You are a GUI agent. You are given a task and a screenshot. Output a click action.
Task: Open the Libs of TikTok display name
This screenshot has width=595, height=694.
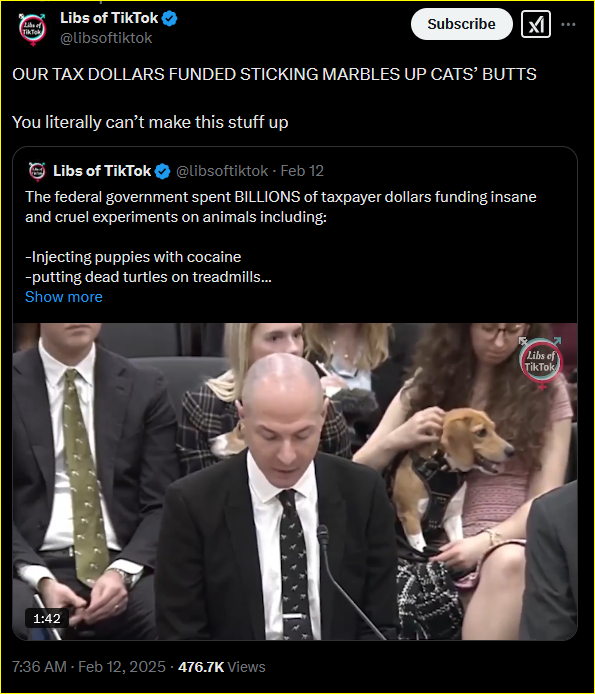109,18
